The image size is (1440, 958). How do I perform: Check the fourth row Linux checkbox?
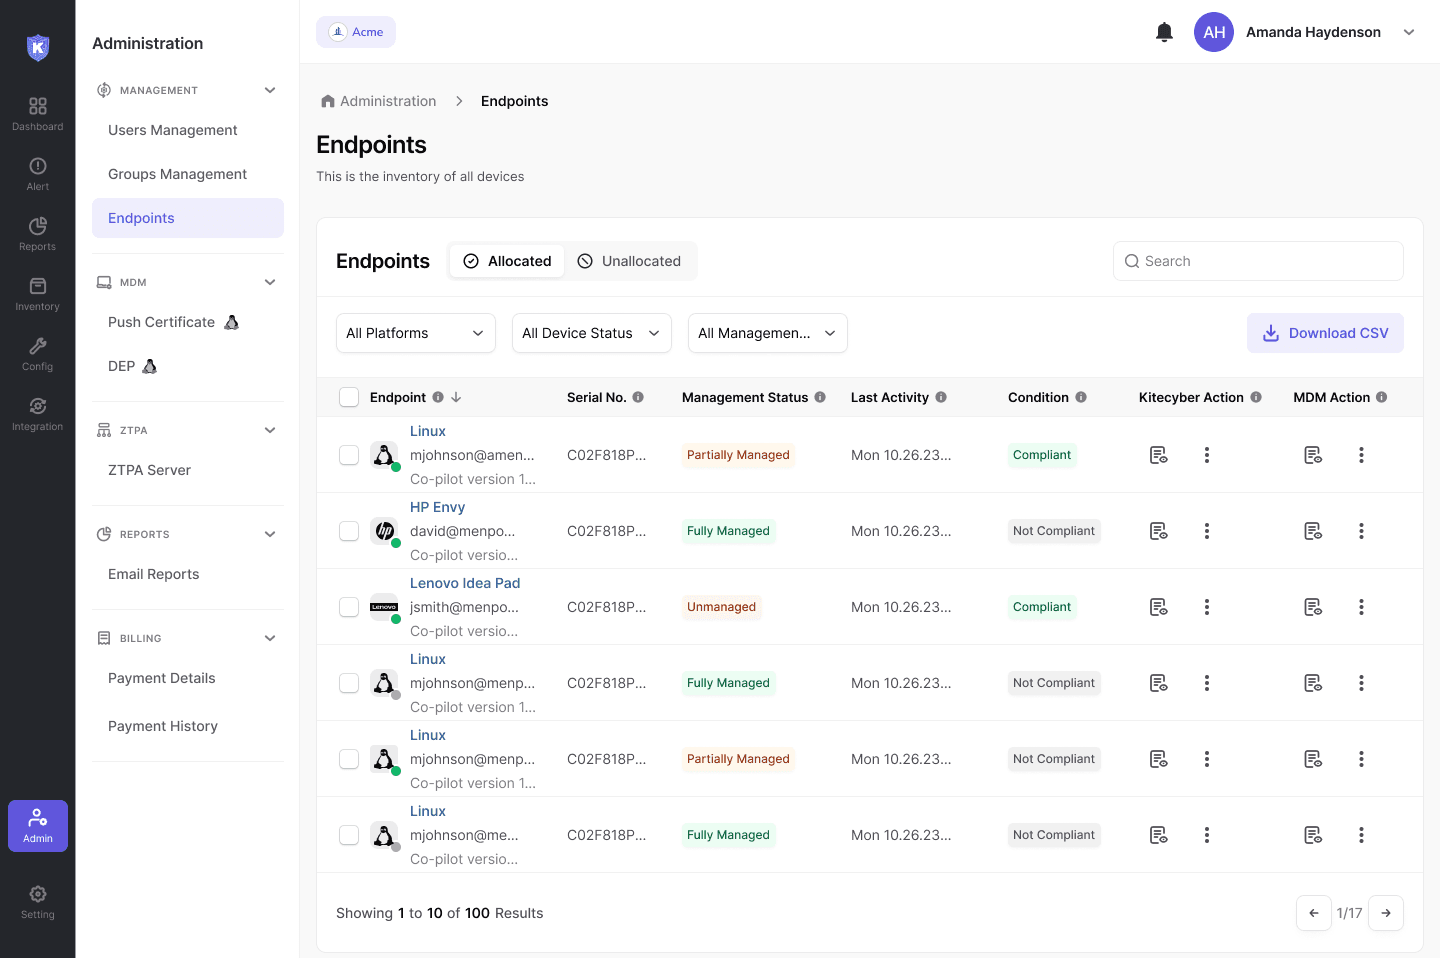pos(349,683)
